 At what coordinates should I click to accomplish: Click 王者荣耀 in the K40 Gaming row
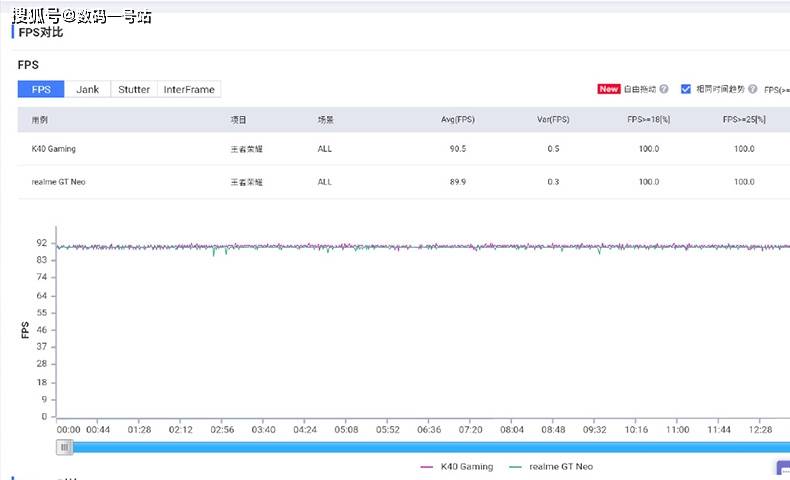coord(246,149)
